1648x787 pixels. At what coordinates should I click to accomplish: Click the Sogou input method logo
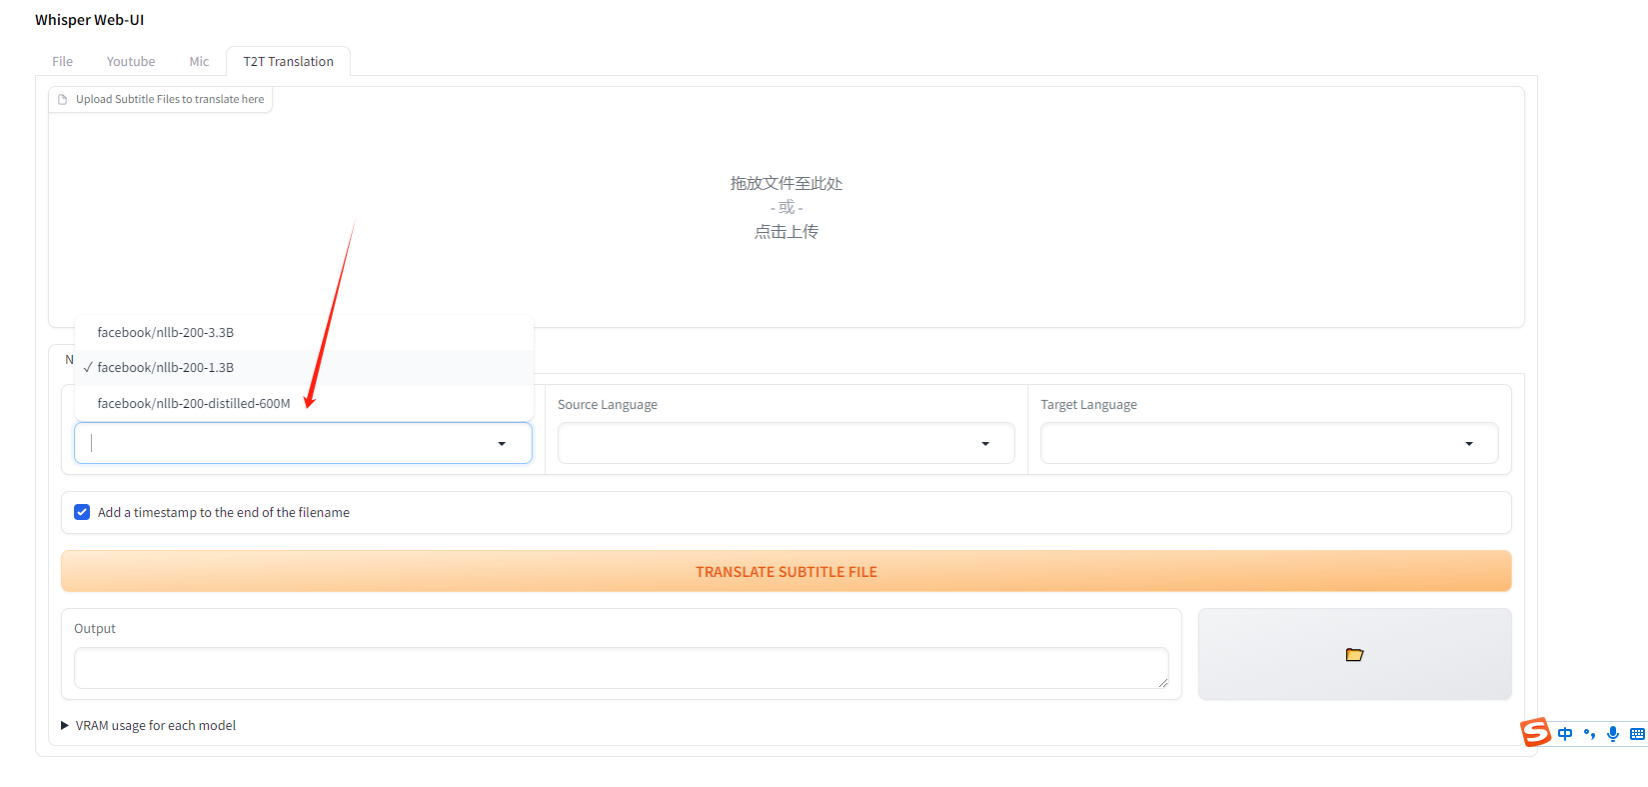(x=1535, y=733)
